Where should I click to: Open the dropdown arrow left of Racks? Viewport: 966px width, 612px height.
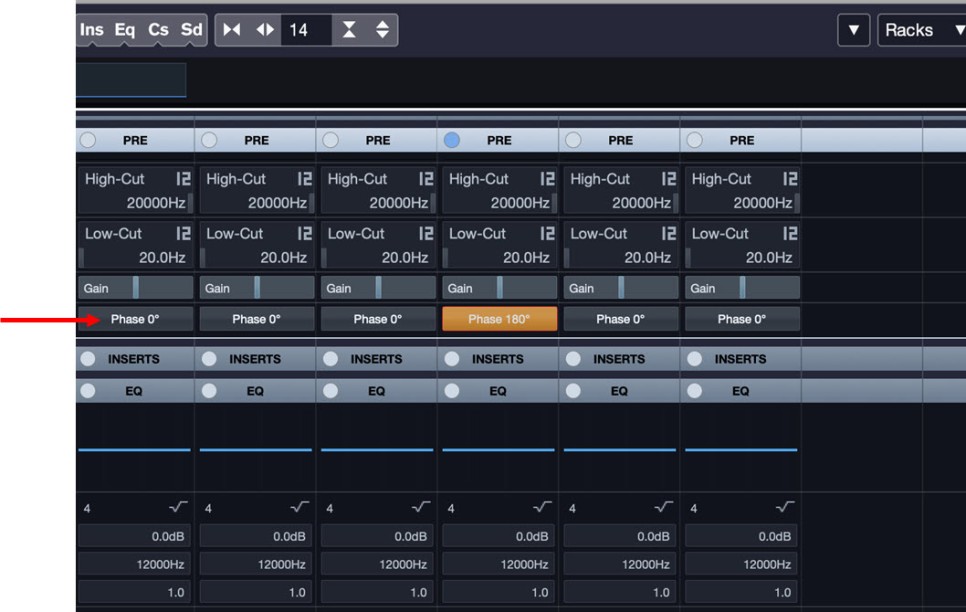tap(853, 30)
